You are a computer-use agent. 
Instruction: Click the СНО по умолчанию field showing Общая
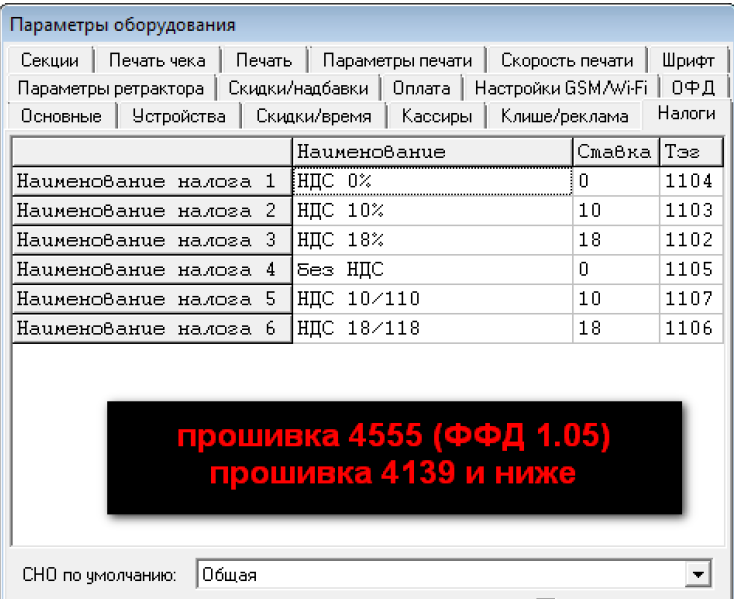454,574
